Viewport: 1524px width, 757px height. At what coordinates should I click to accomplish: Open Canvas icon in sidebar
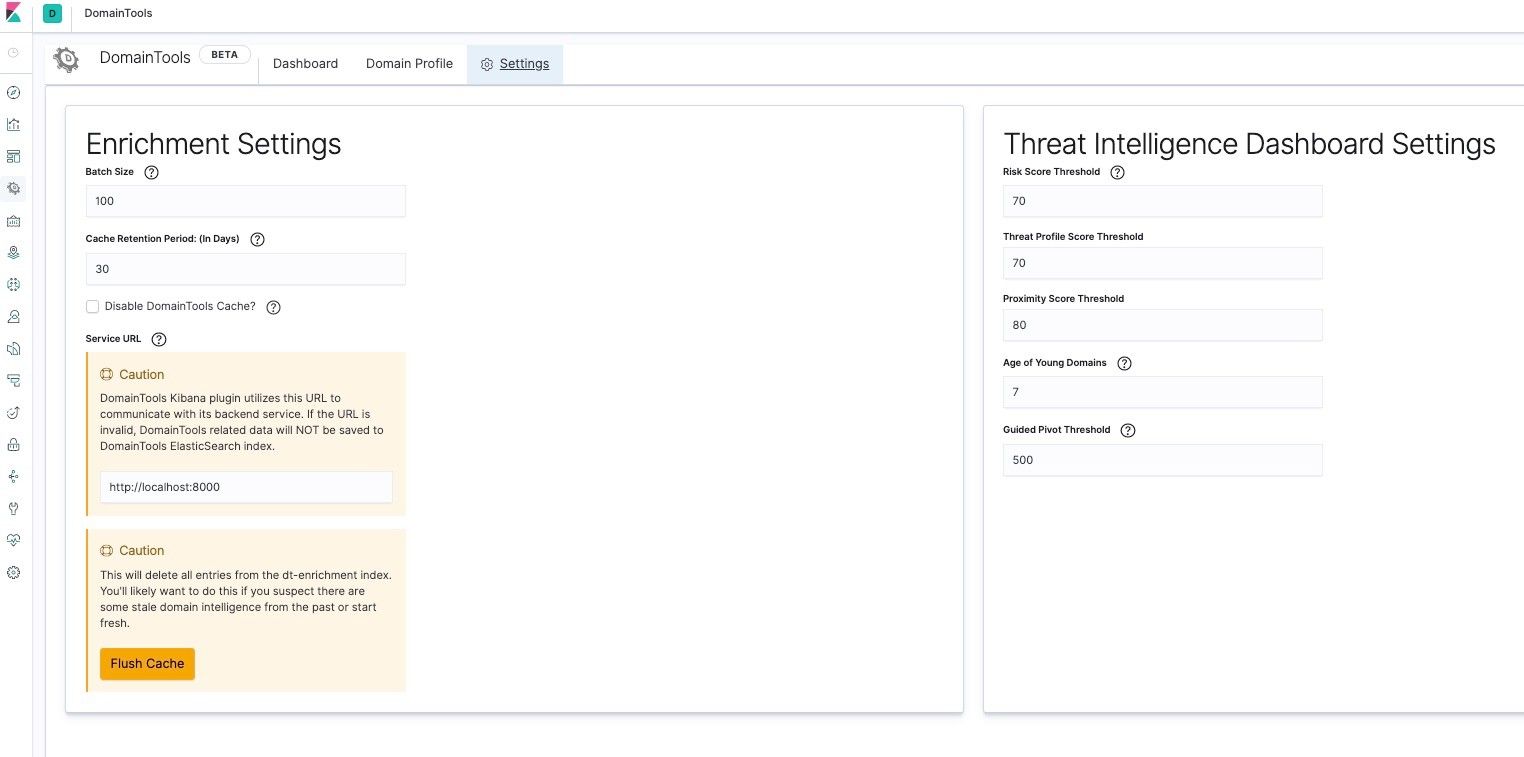[13, 220]
